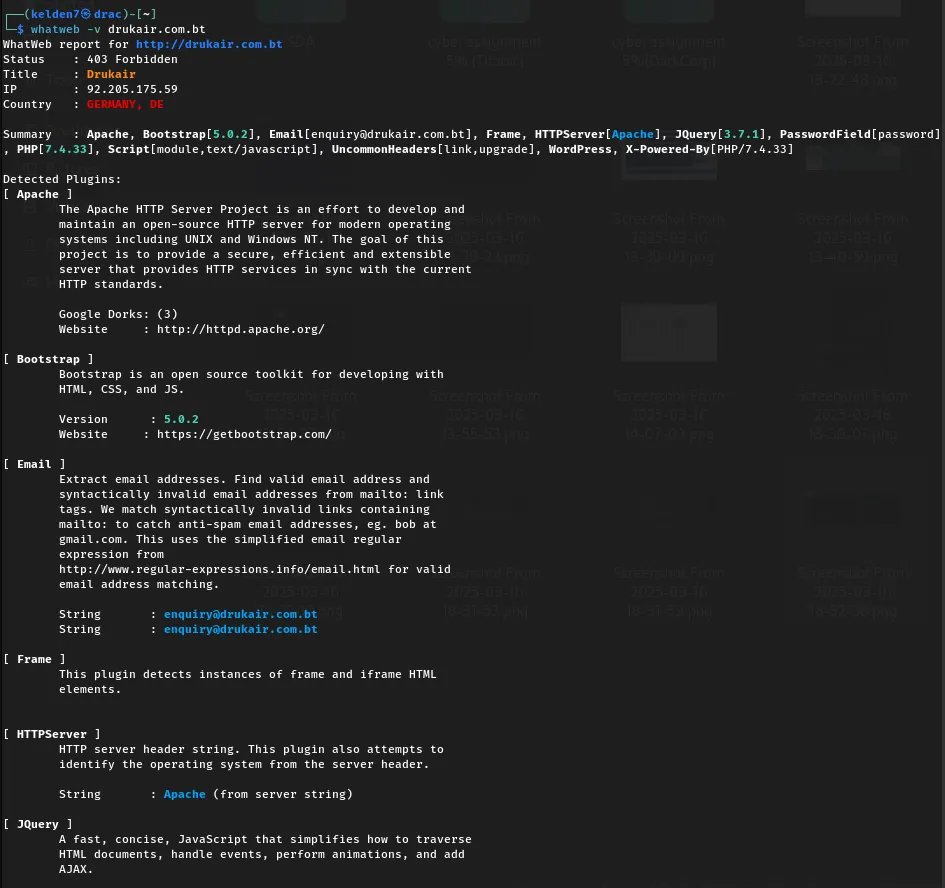
Task: Click the '[ Frame ]' plugin header
Action: click(x=34, y=659)
